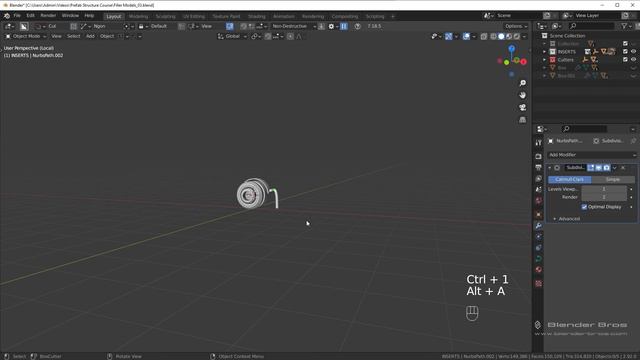Open the viewport Object menu
The width and height of the screenshot is (640, 360).
point(107,36)
